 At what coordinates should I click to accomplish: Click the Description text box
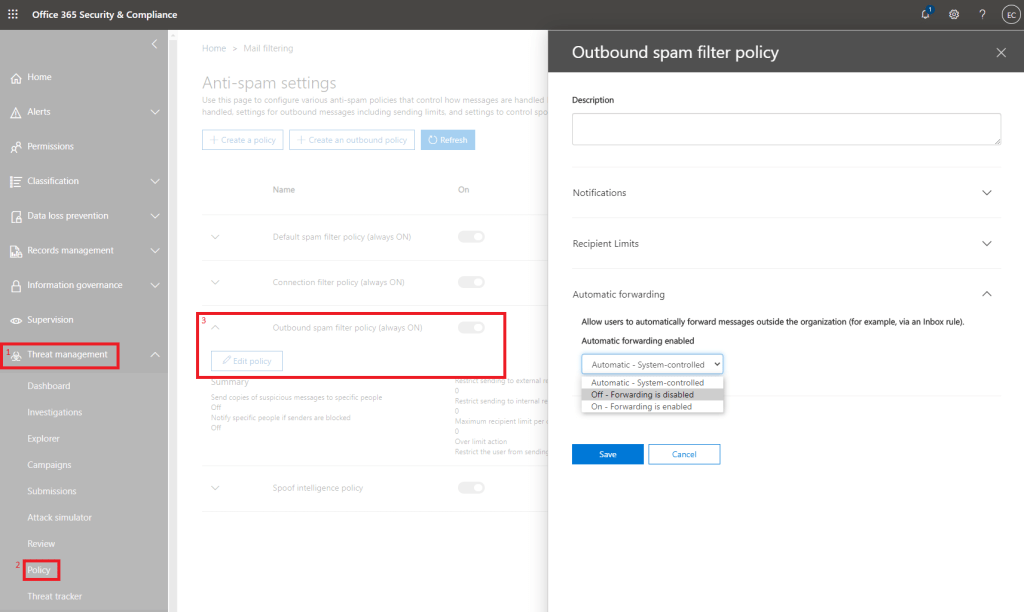tap(786, 129)
